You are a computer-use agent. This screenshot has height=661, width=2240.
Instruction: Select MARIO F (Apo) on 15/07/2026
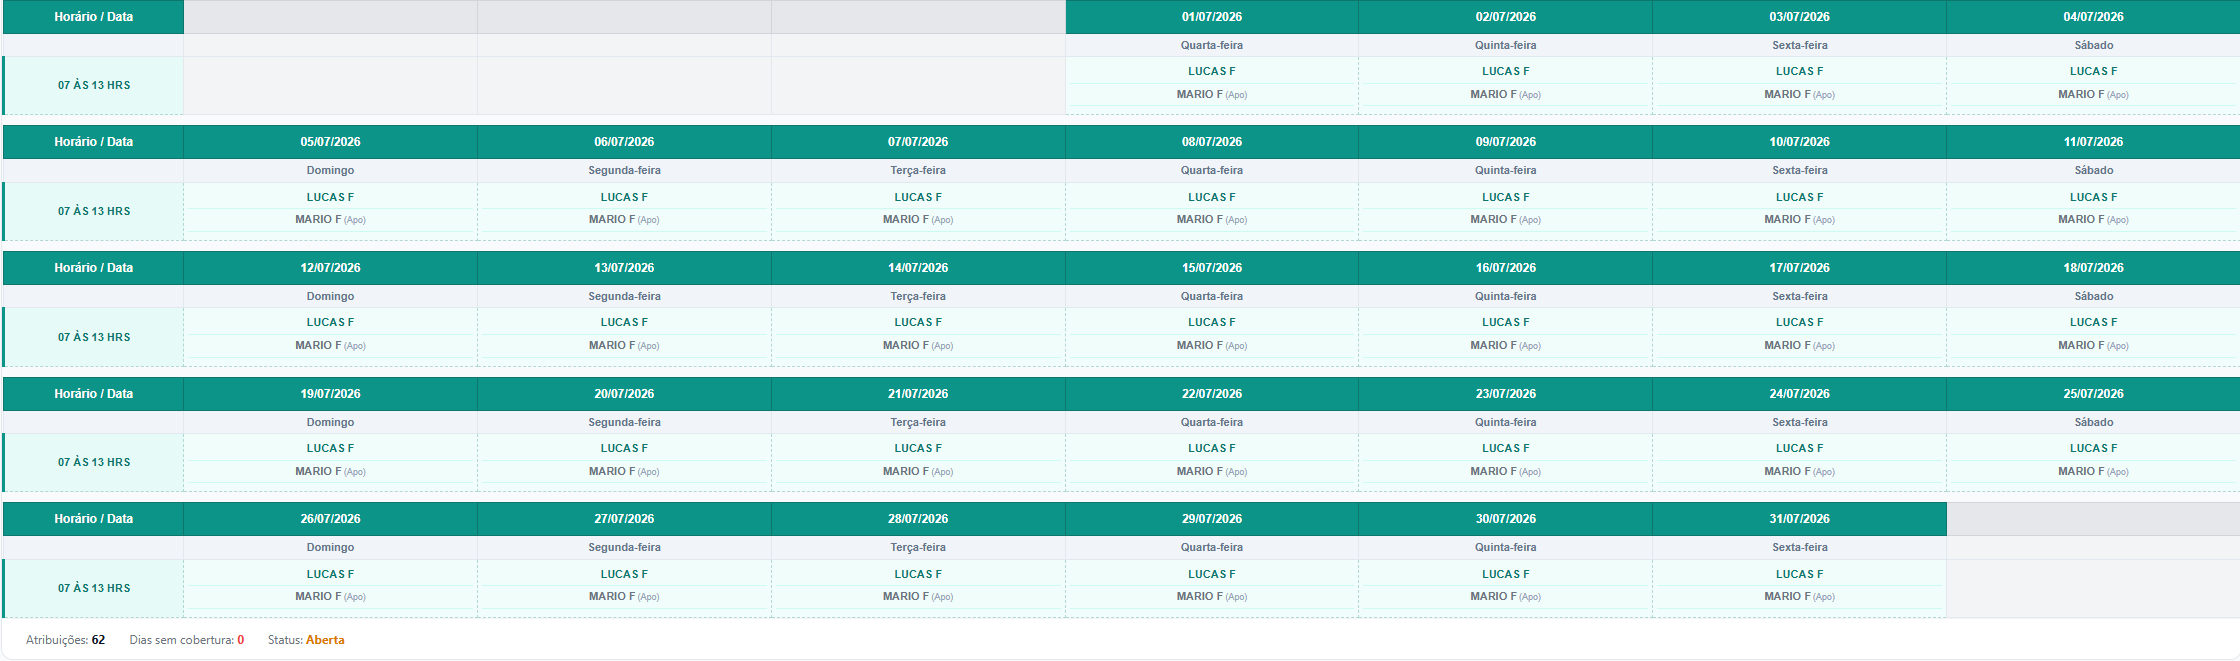[1211, 345]
